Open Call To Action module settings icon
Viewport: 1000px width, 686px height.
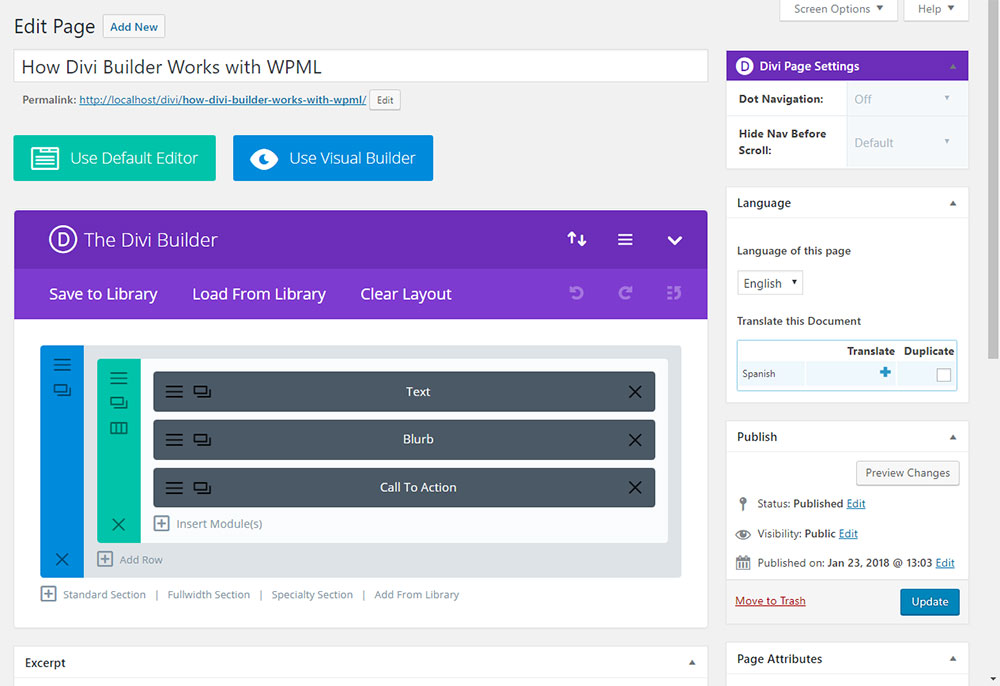coord(174,488)
